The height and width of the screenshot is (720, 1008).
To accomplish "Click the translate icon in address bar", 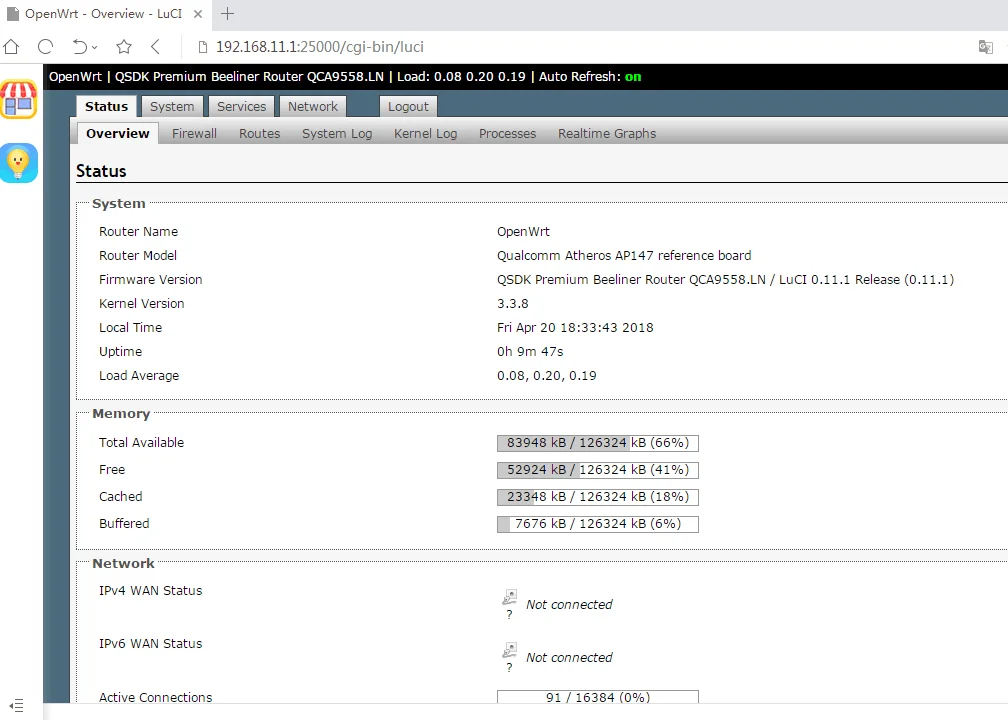I will (x=986, y=46).
